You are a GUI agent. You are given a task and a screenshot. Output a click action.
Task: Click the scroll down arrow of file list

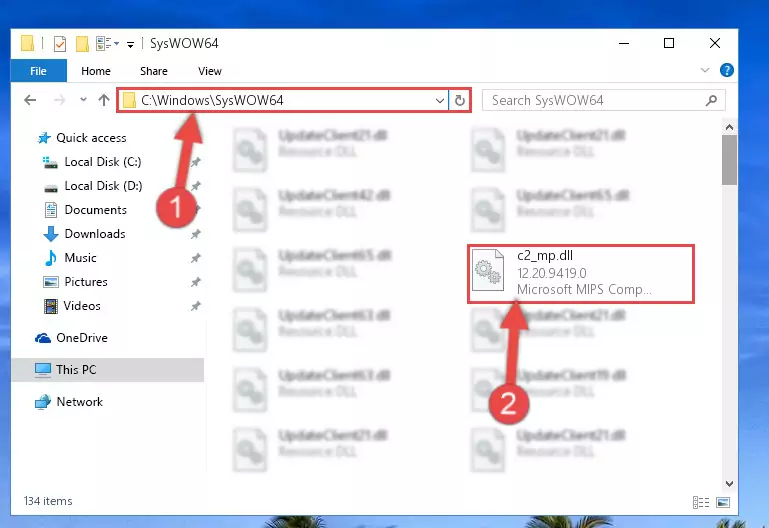(x=729, y=484)
